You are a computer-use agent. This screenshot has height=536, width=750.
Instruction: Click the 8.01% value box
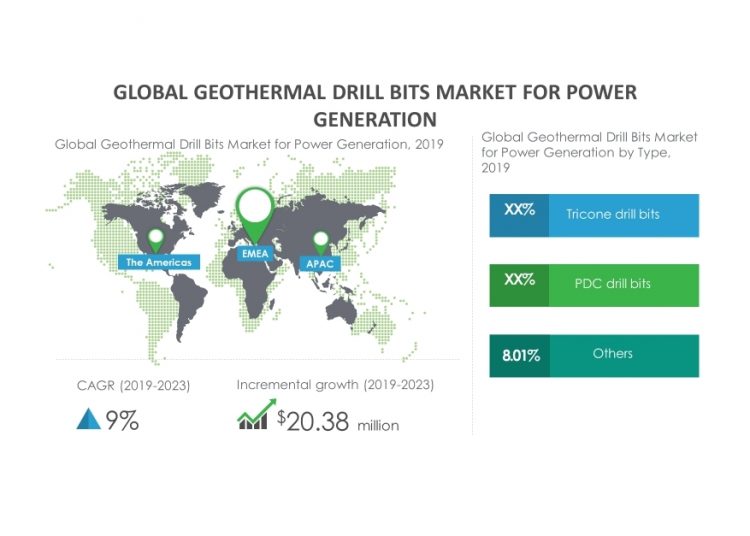click(519, 355)
